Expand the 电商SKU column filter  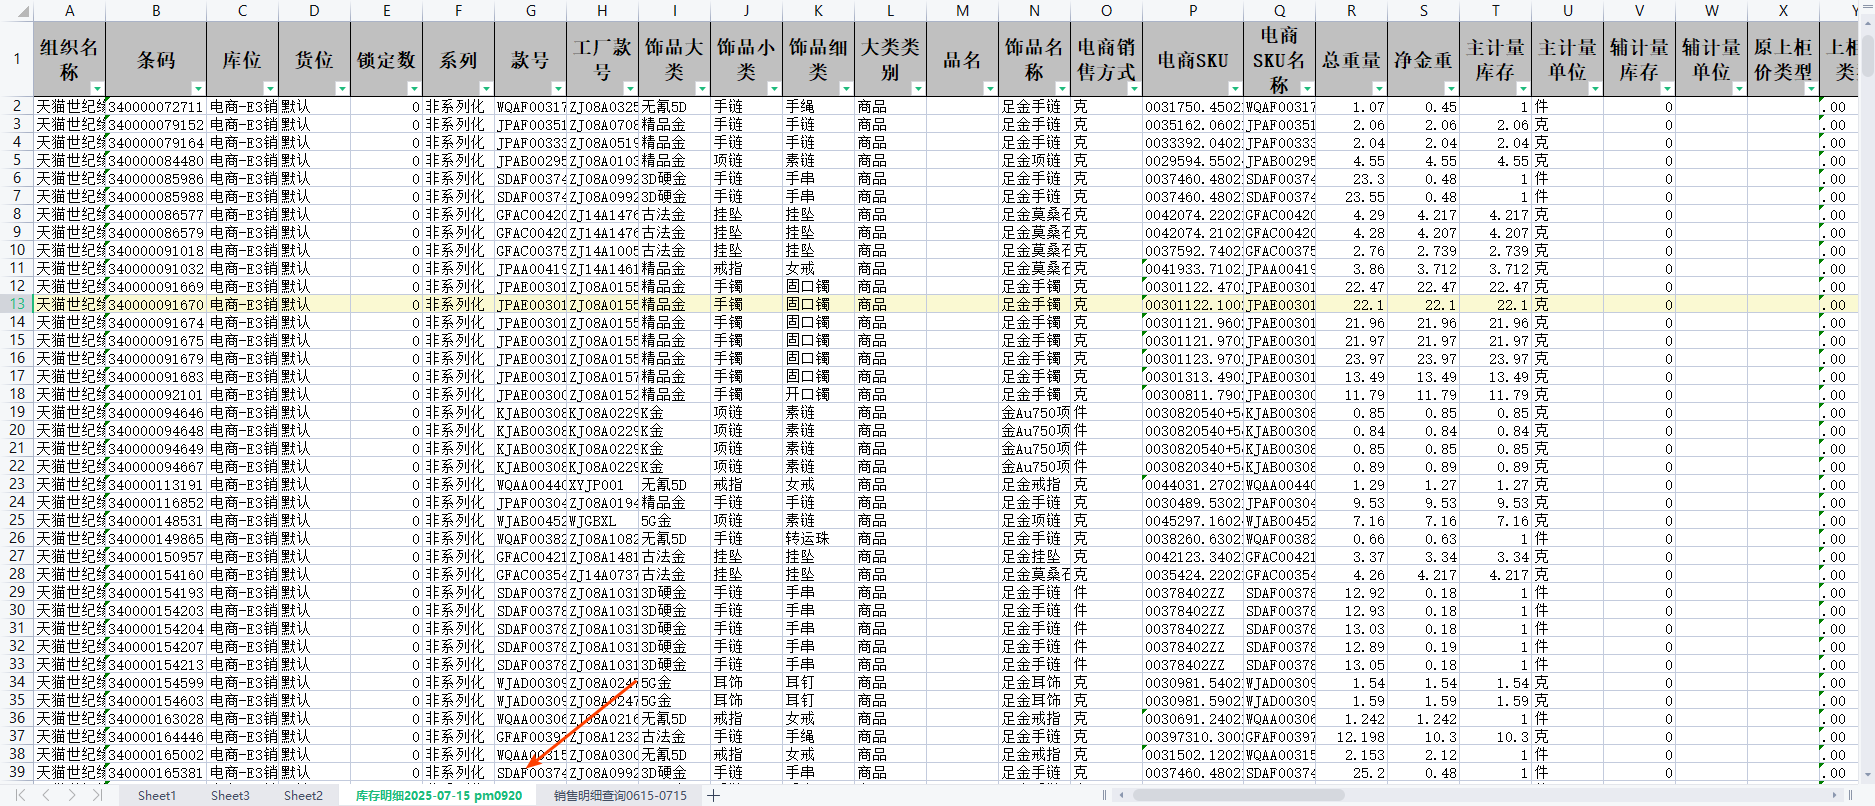[x=1234, y=88]
